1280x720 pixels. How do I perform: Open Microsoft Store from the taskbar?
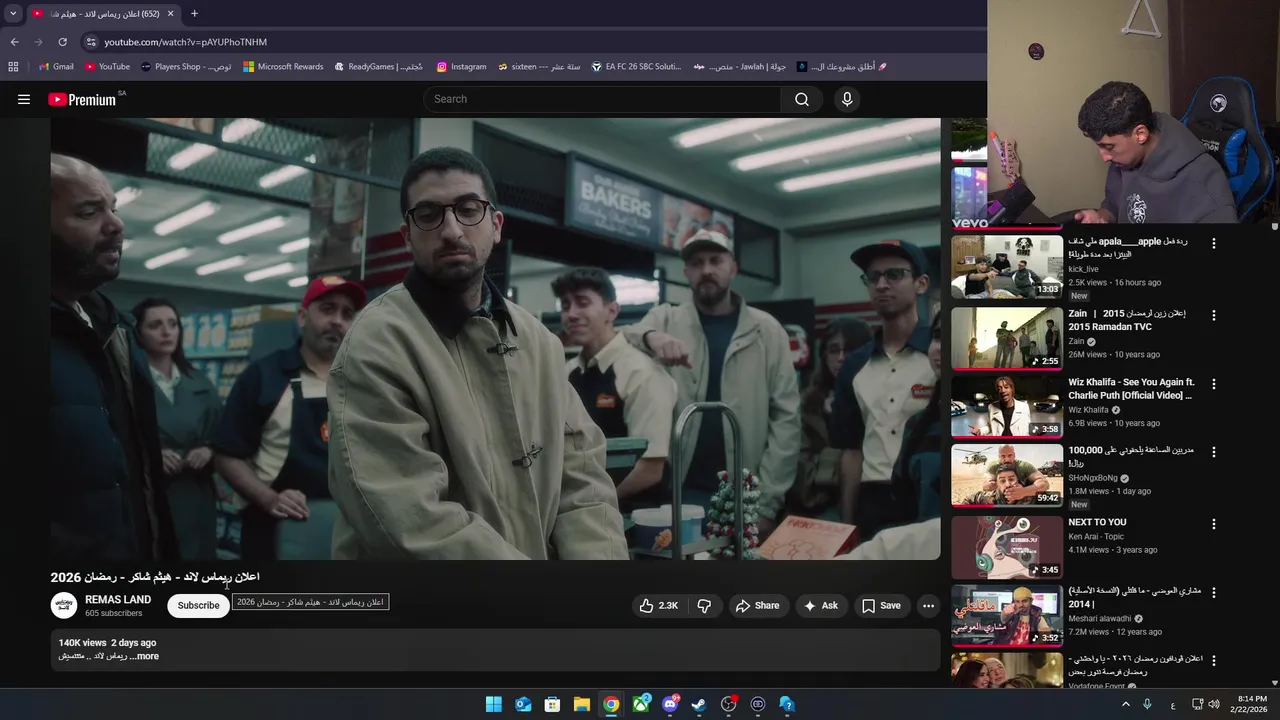tap(552, 704)
